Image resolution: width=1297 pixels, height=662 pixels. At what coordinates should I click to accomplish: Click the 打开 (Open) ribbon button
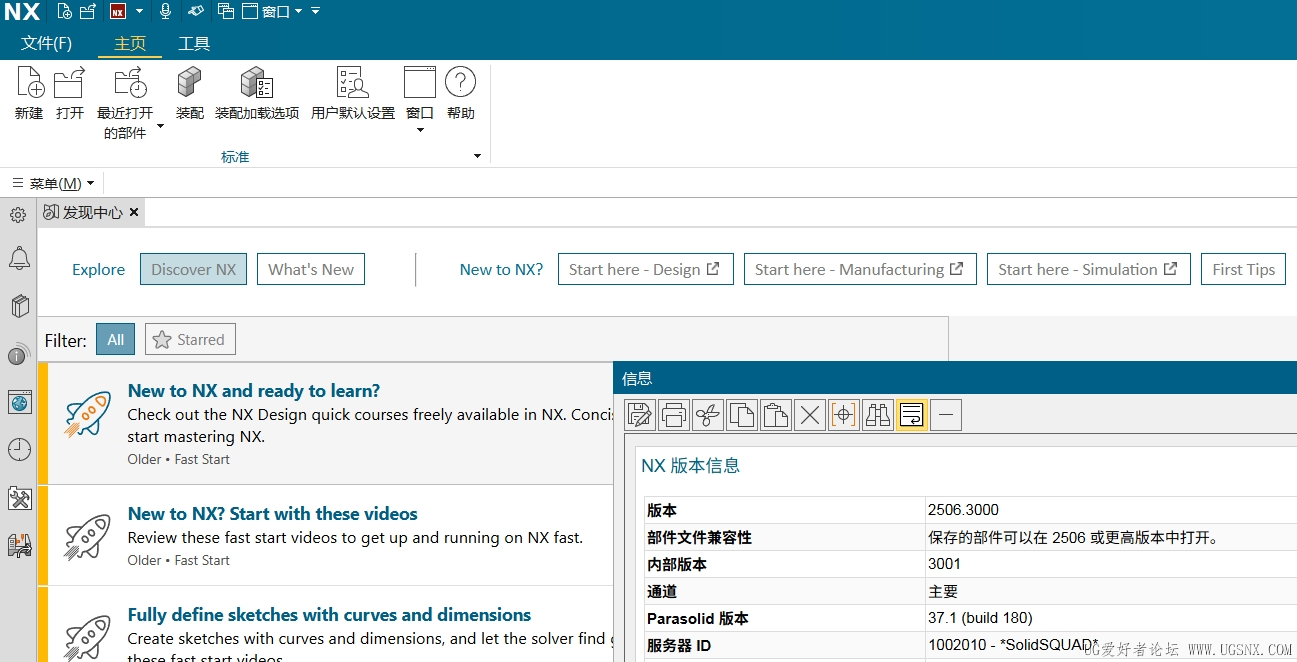[70, 94]
